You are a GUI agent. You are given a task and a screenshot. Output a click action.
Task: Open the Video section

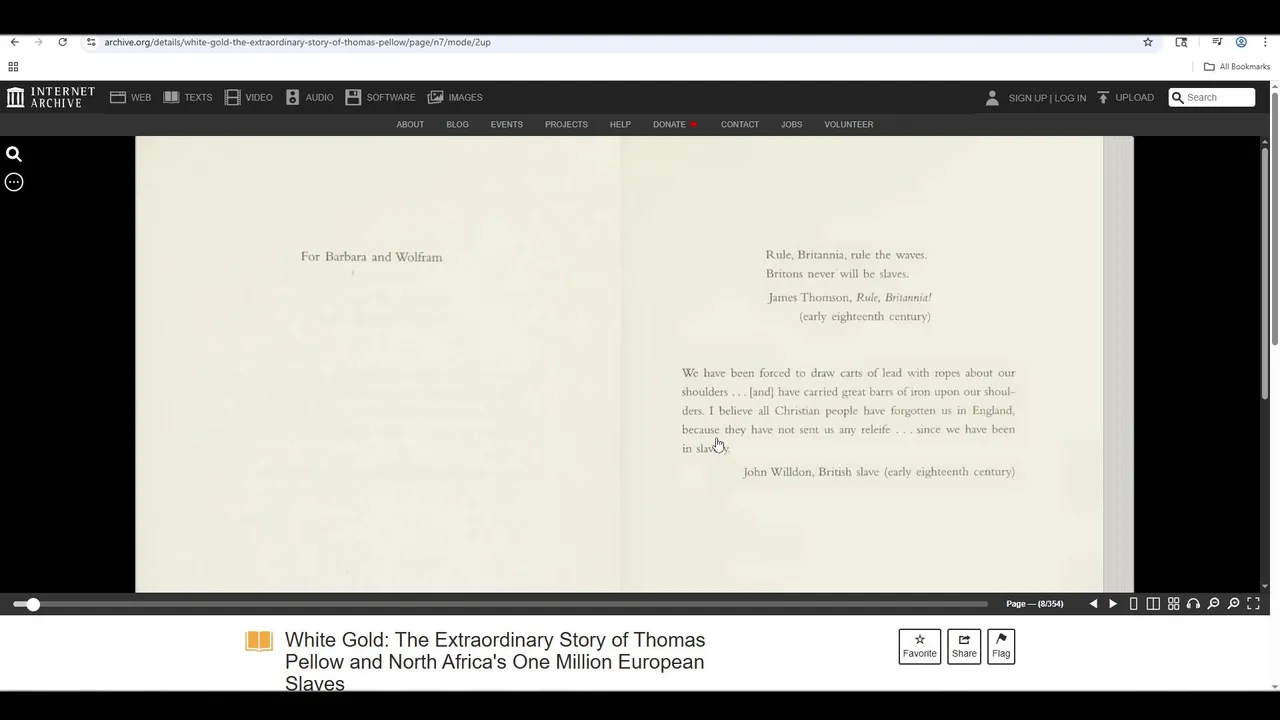point(249,97)
